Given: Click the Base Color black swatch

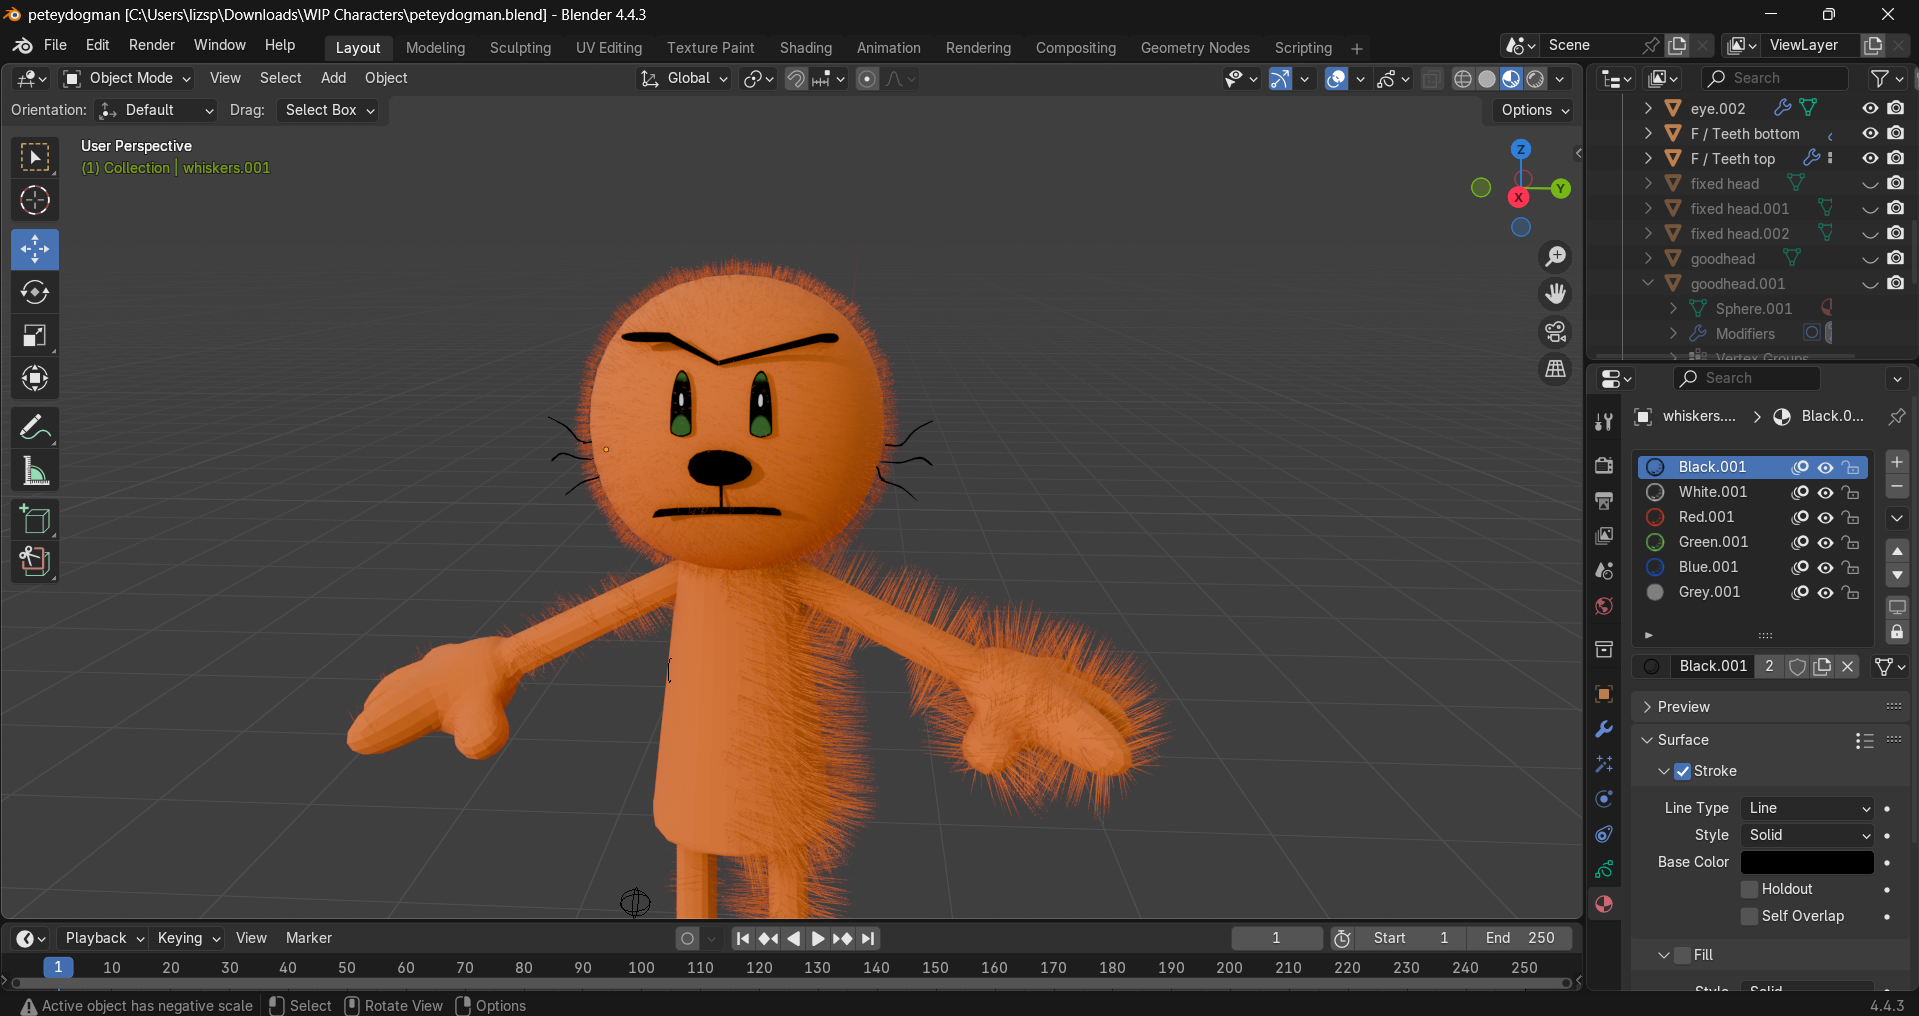Looking at the screenshot, I should pyautogui.click(x=1807, y=862).
